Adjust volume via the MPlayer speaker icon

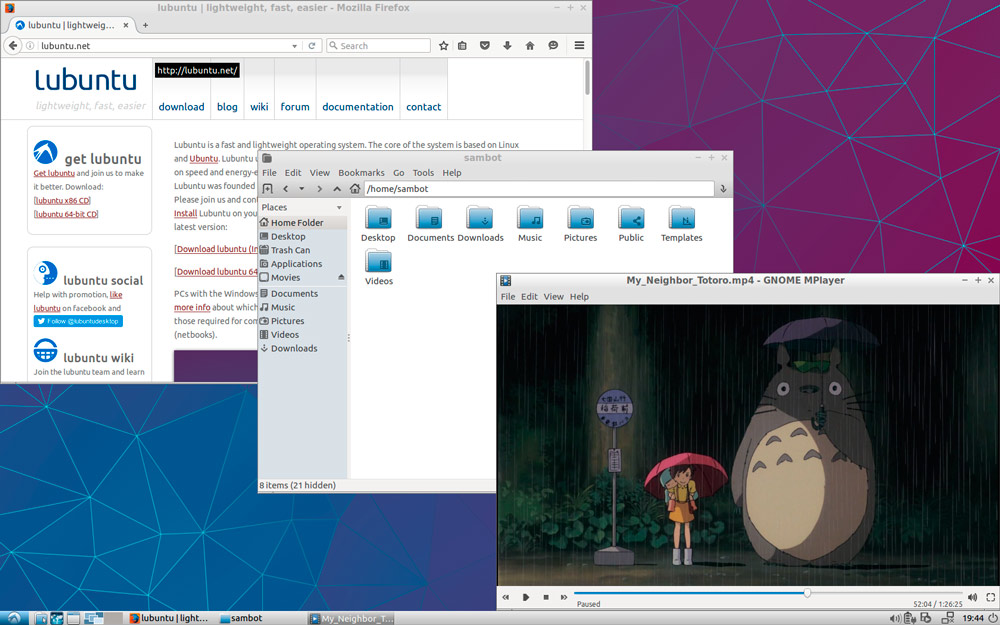click(972, 598)
